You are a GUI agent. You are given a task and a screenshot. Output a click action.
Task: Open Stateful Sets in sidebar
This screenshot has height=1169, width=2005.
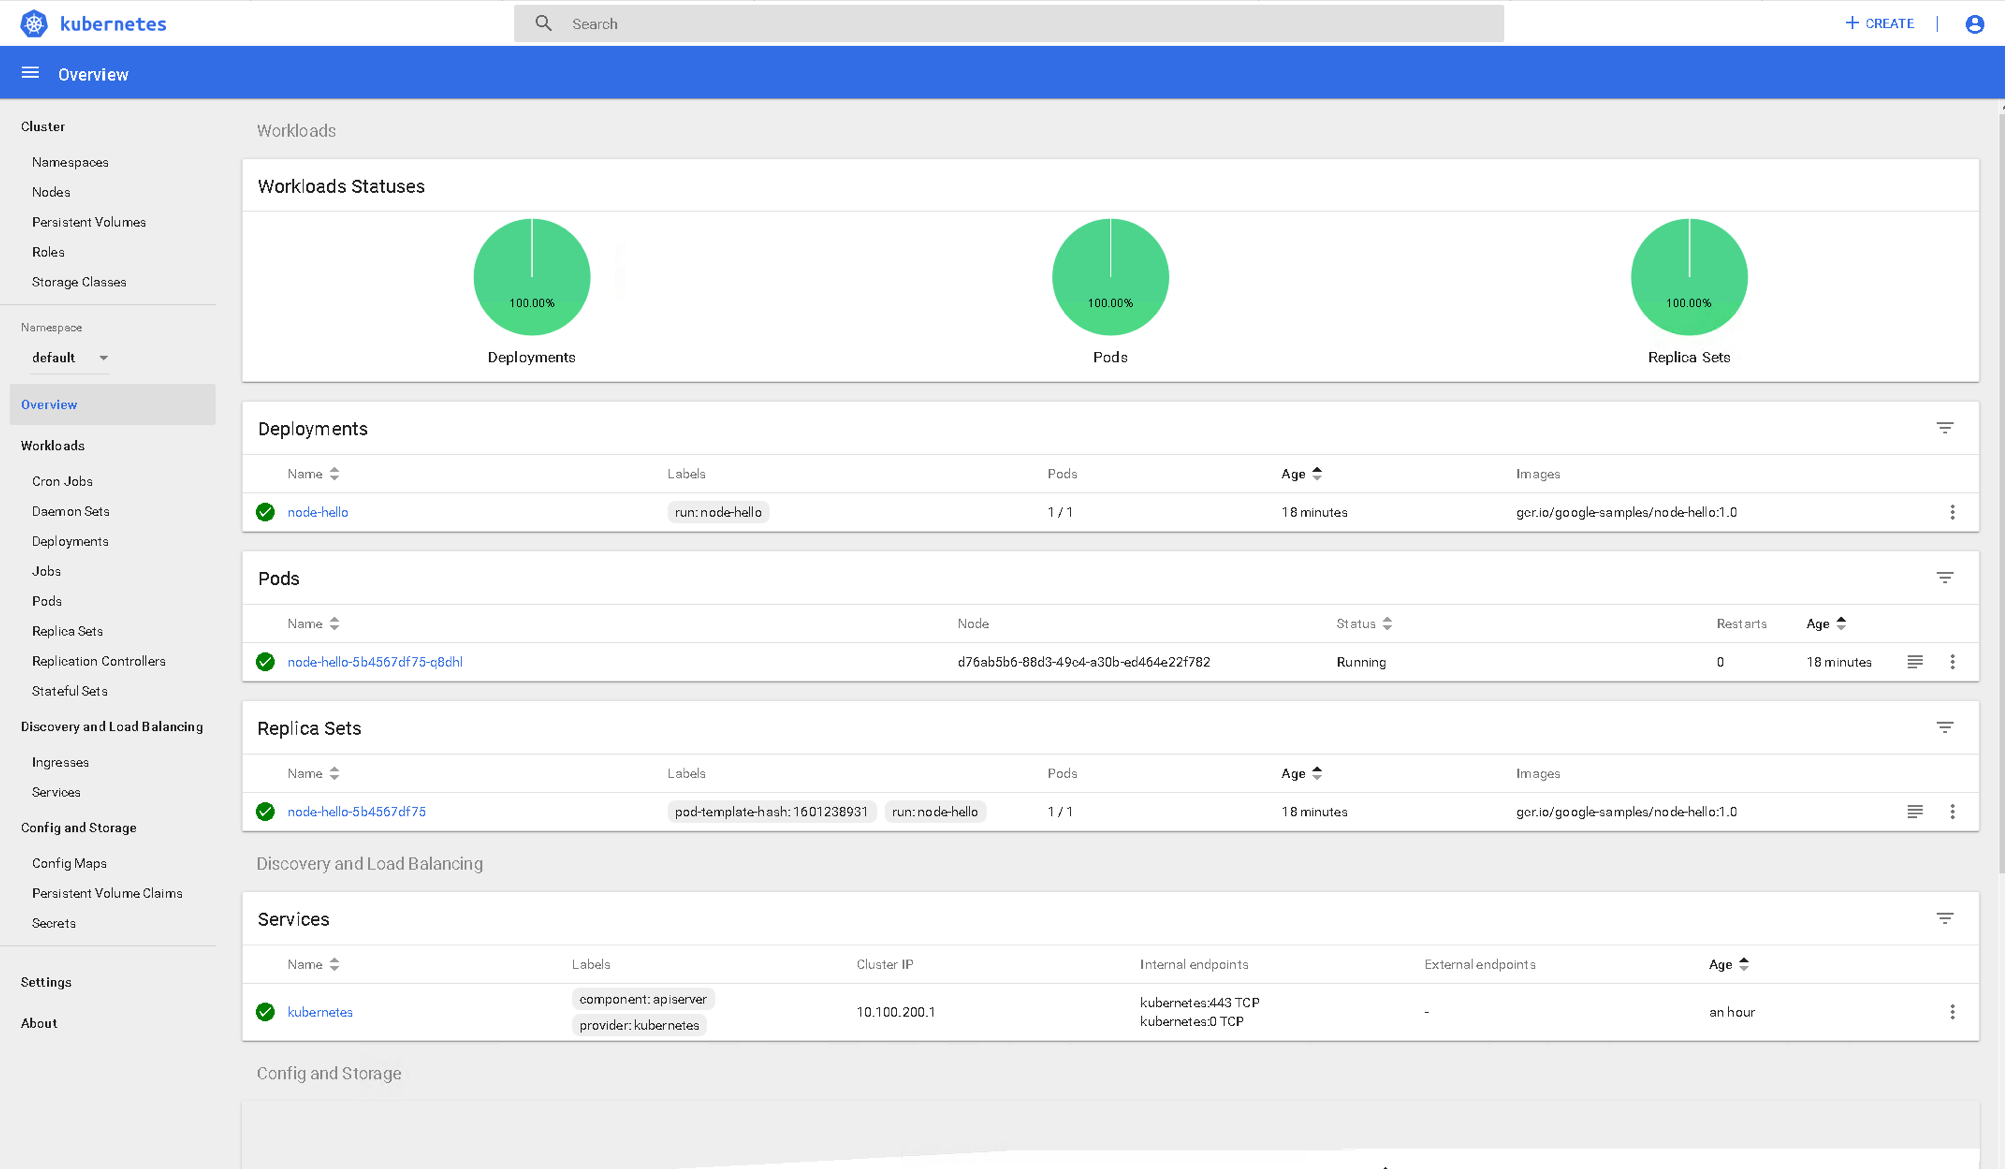coord(69,691)
